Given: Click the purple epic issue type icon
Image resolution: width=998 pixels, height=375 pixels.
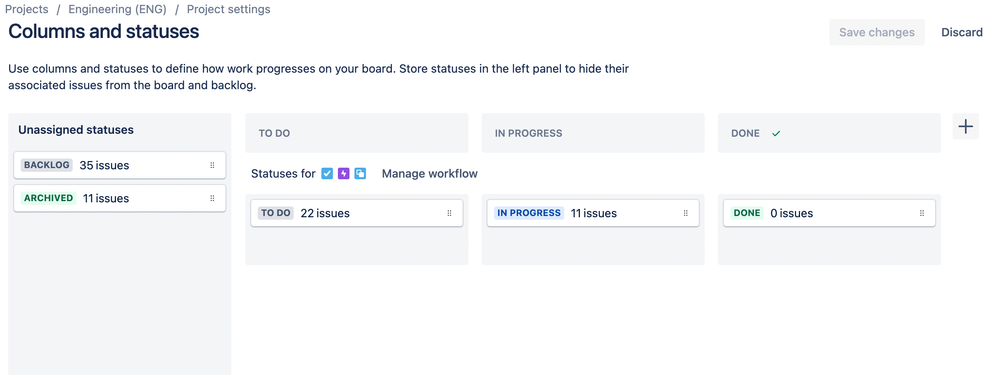Looking at the screenshot, I should 344,173.
